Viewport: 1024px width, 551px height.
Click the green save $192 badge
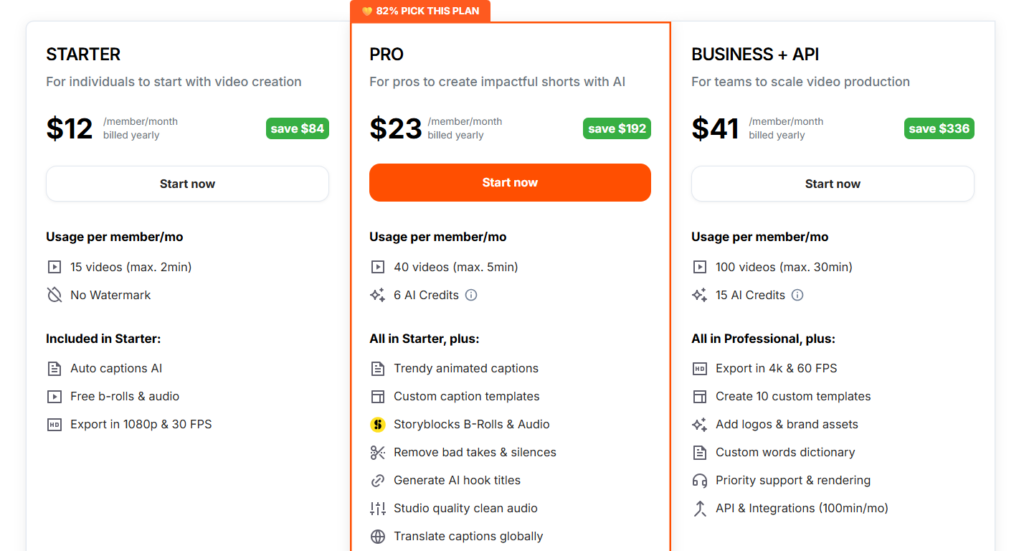(x=617, y=128)
